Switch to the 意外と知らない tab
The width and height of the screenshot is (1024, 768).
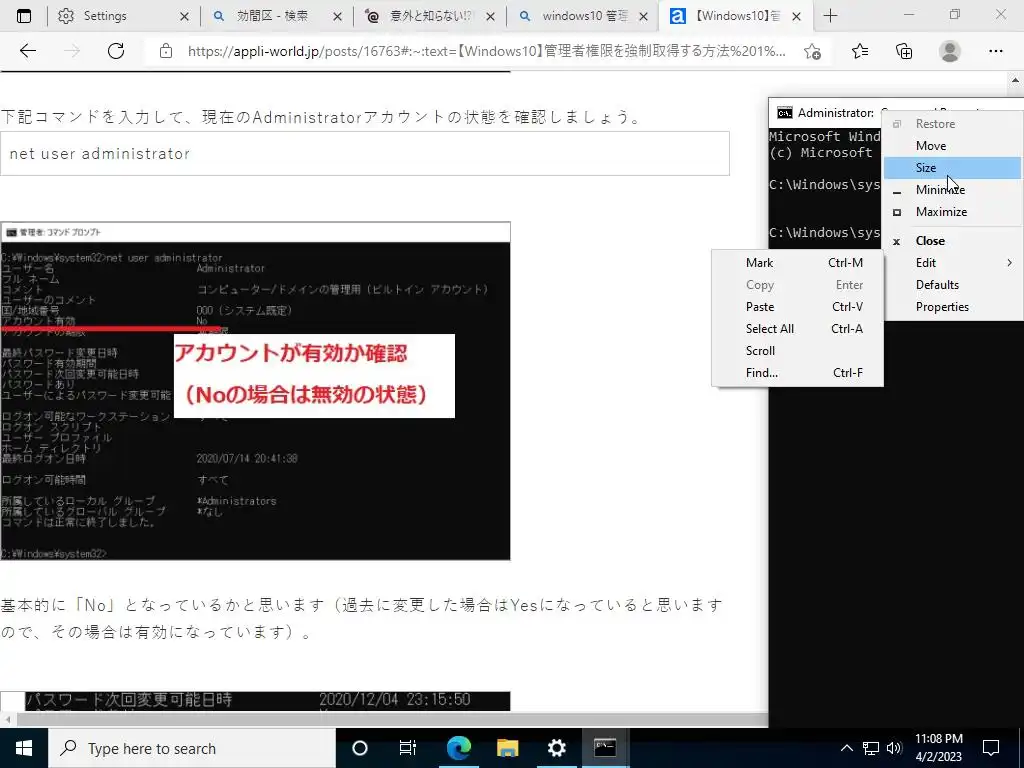pyautogui.click(x=429, y=16)
